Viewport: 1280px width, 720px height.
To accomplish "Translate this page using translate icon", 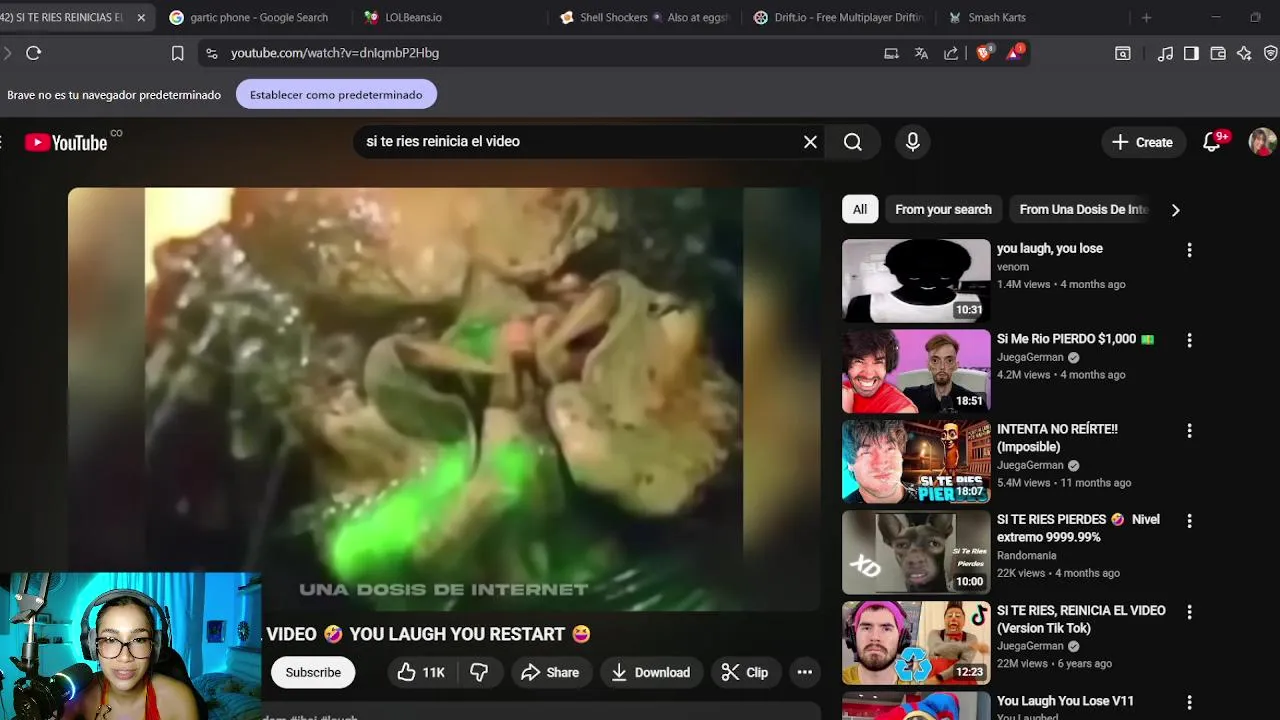I will tap(921, 53).
